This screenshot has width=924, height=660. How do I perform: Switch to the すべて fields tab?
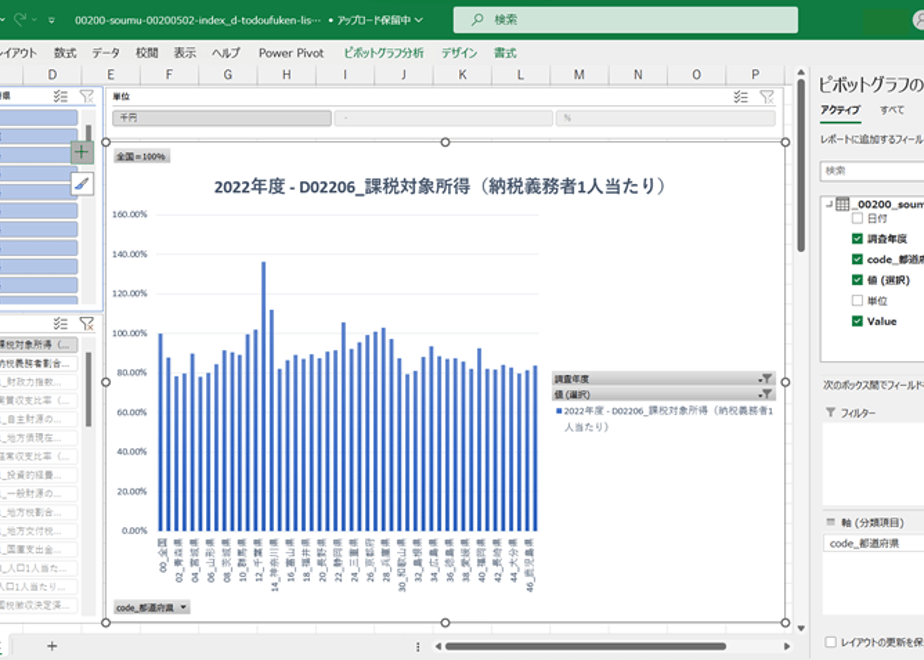[x=892, y=110]
